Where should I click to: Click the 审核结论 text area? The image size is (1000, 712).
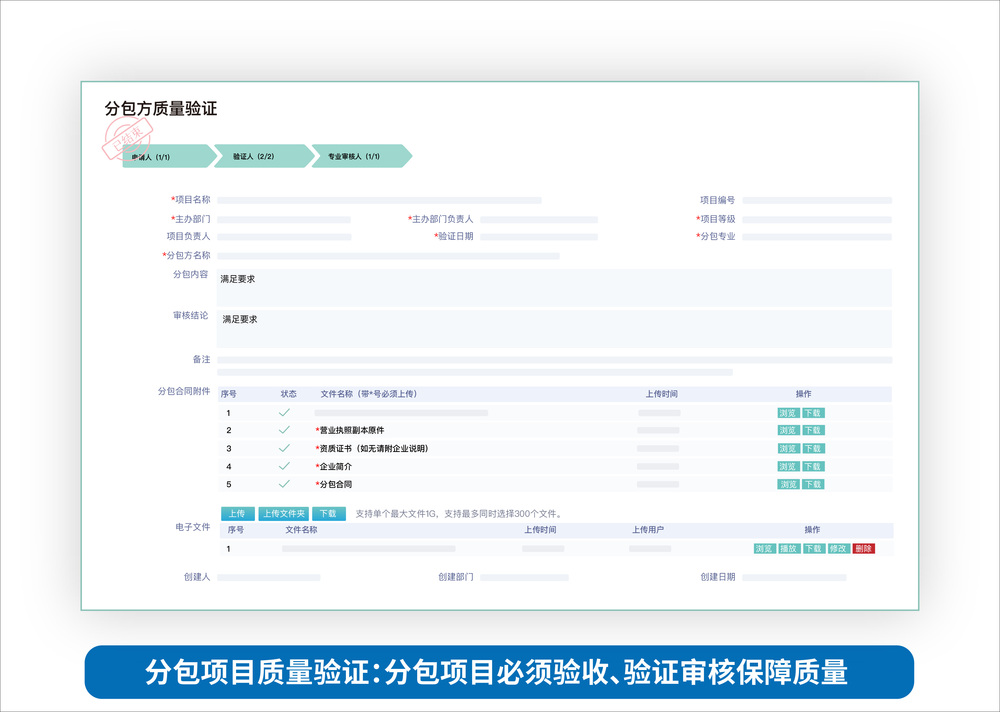pos(554,329)
